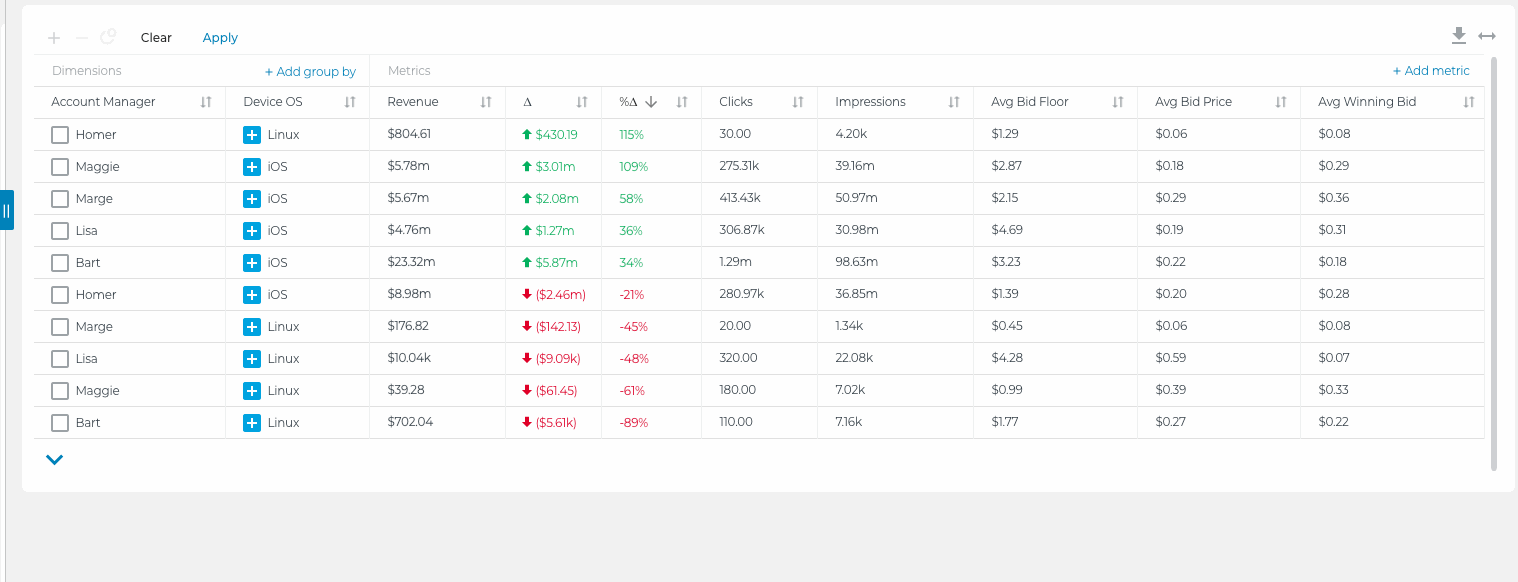The height and width of the screenshot is (582, 1518).
Task: Click the Clicks value 413.43k
Action: [740, 198]
